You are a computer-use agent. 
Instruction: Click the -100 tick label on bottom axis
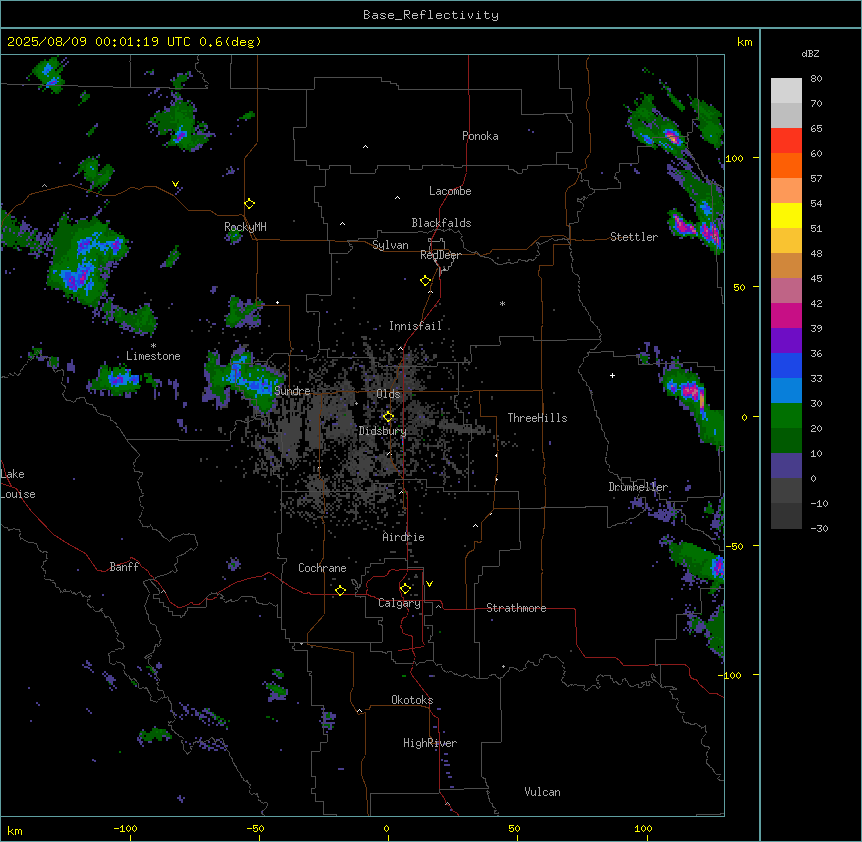pyautogui.click(x=125, y=828)
